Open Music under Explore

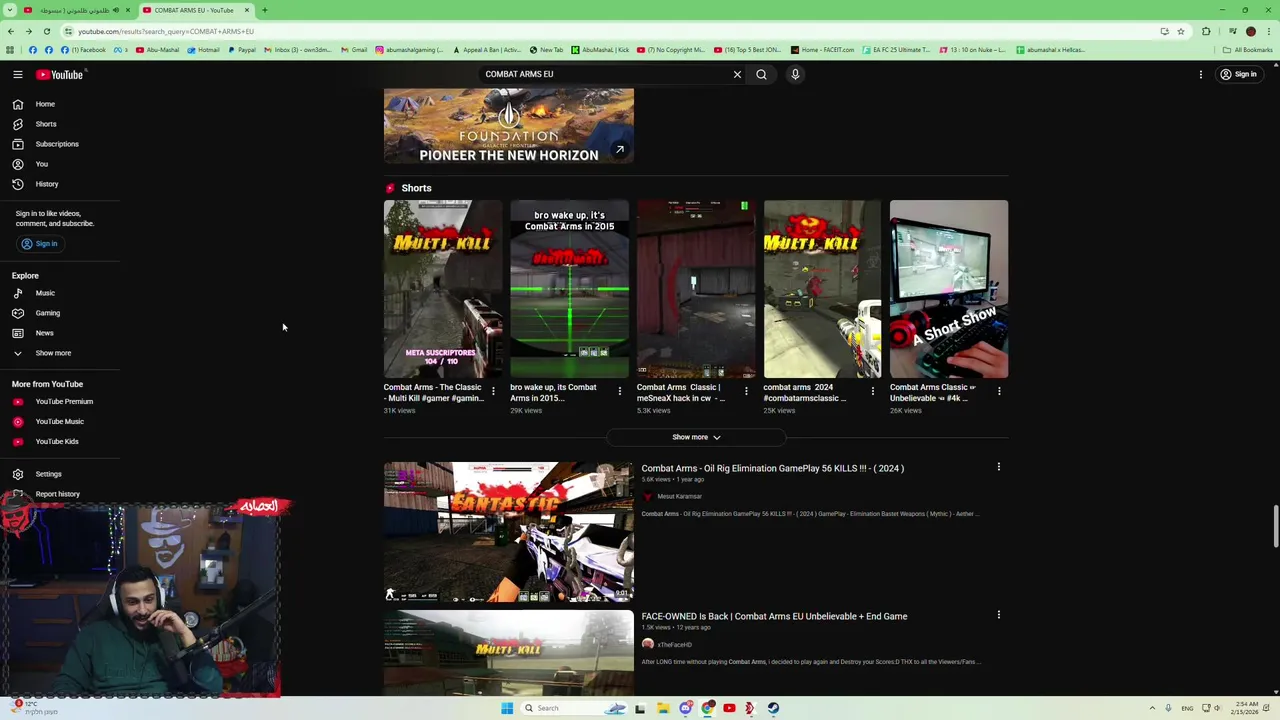click(45, 293)
